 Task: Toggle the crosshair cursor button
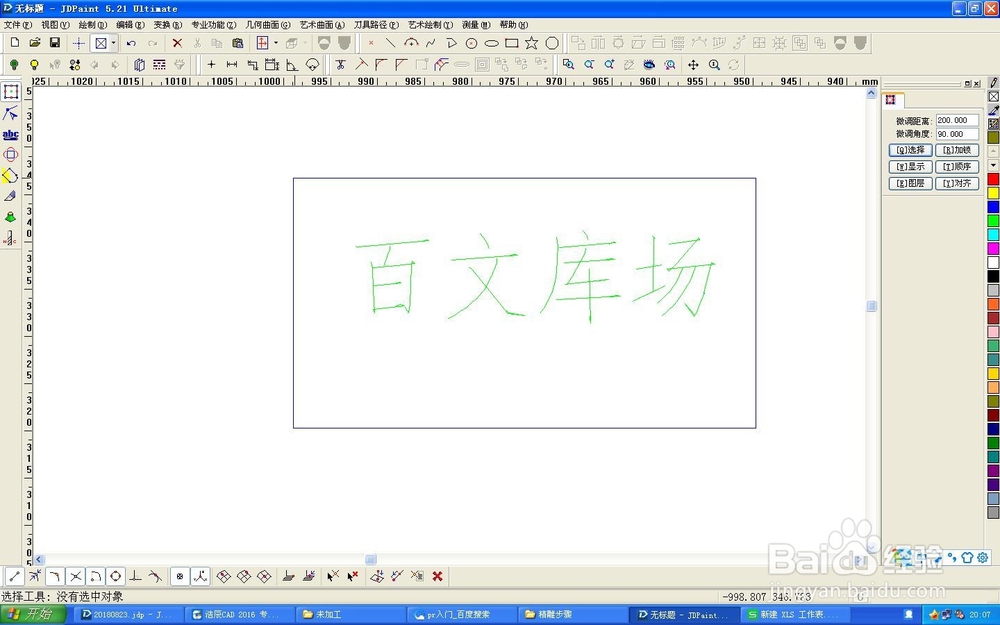pos(78,43)
